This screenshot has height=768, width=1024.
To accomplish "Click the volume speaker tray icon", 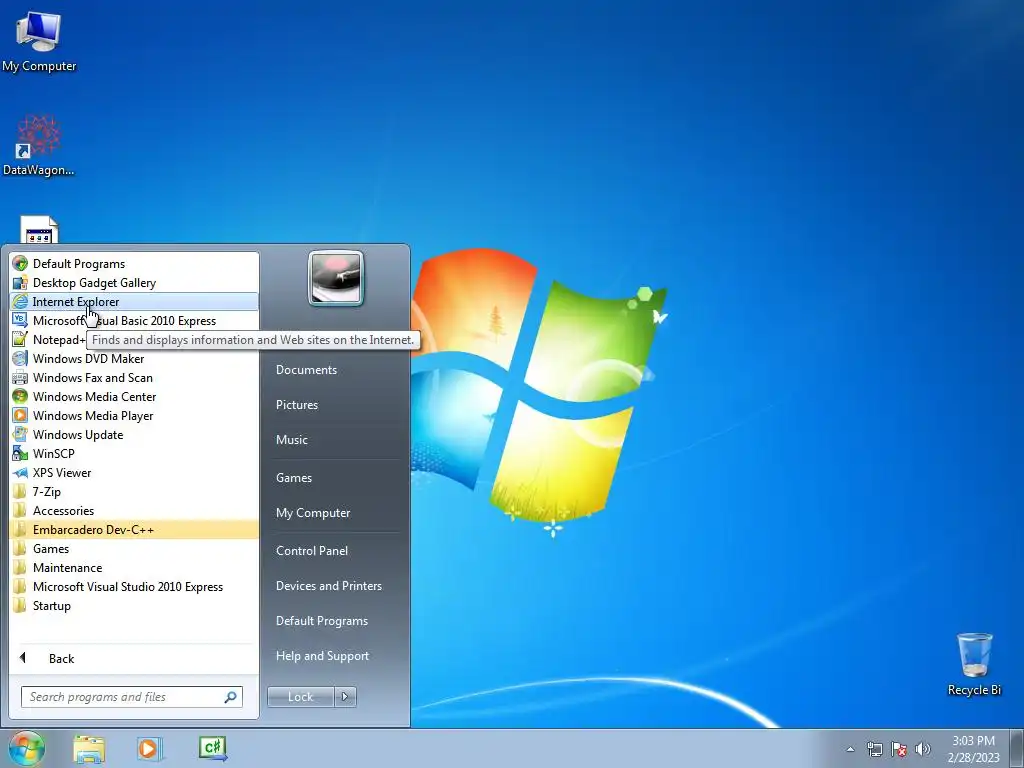I will [923, 749].
